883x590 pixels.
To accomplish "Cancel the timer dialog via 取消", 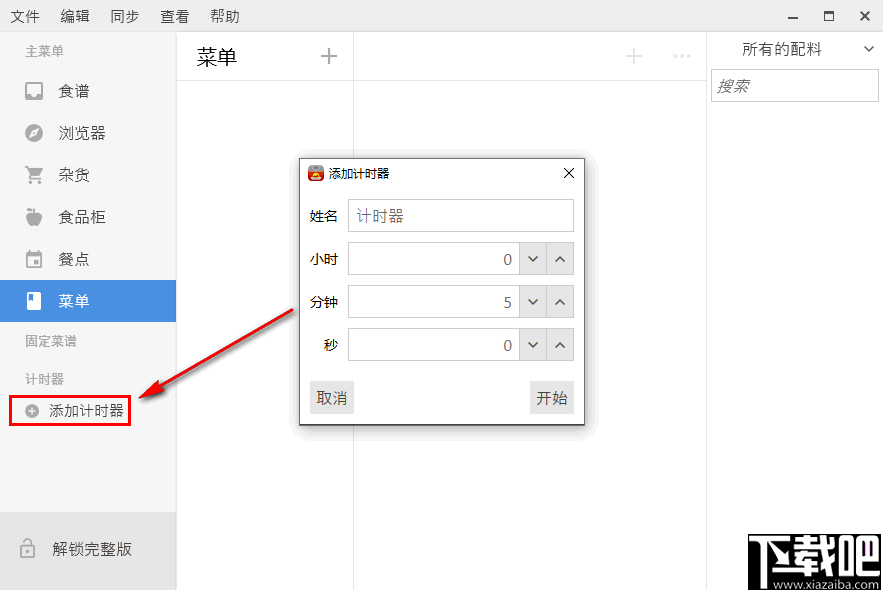I will point(331,397).
